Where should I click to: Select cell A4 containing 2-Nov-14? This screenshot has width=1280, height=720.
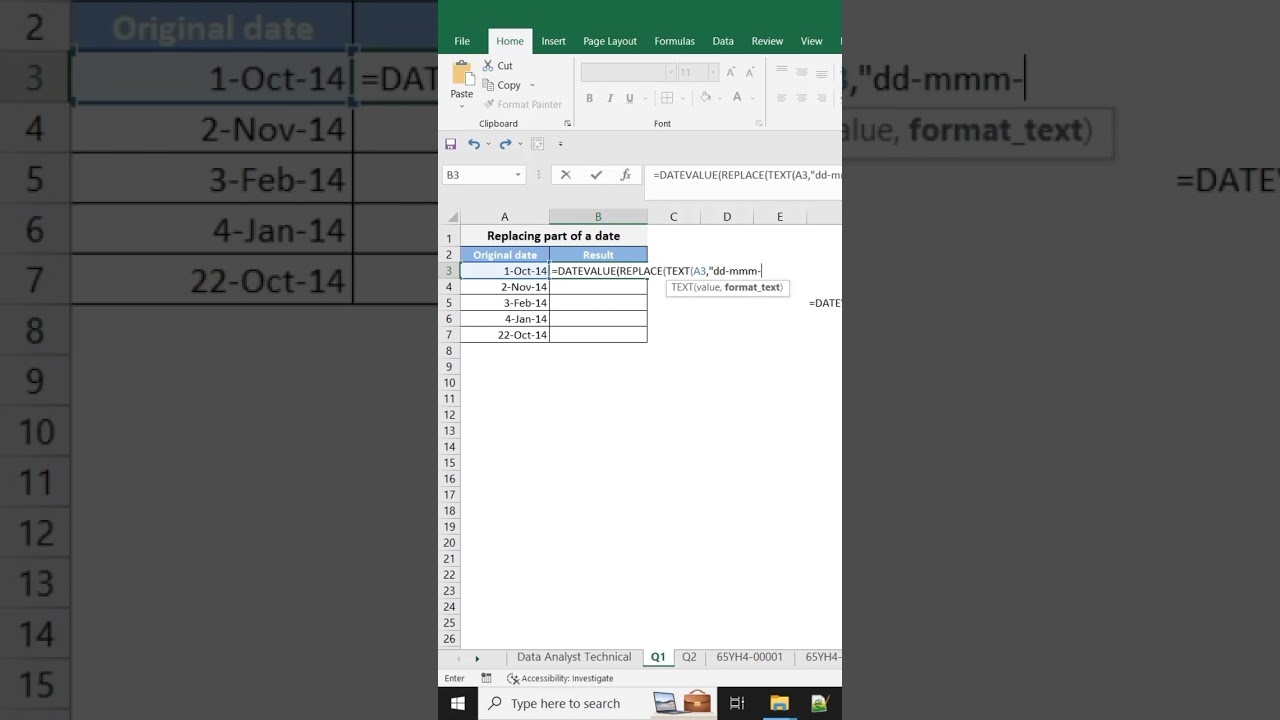coord(505,287)
